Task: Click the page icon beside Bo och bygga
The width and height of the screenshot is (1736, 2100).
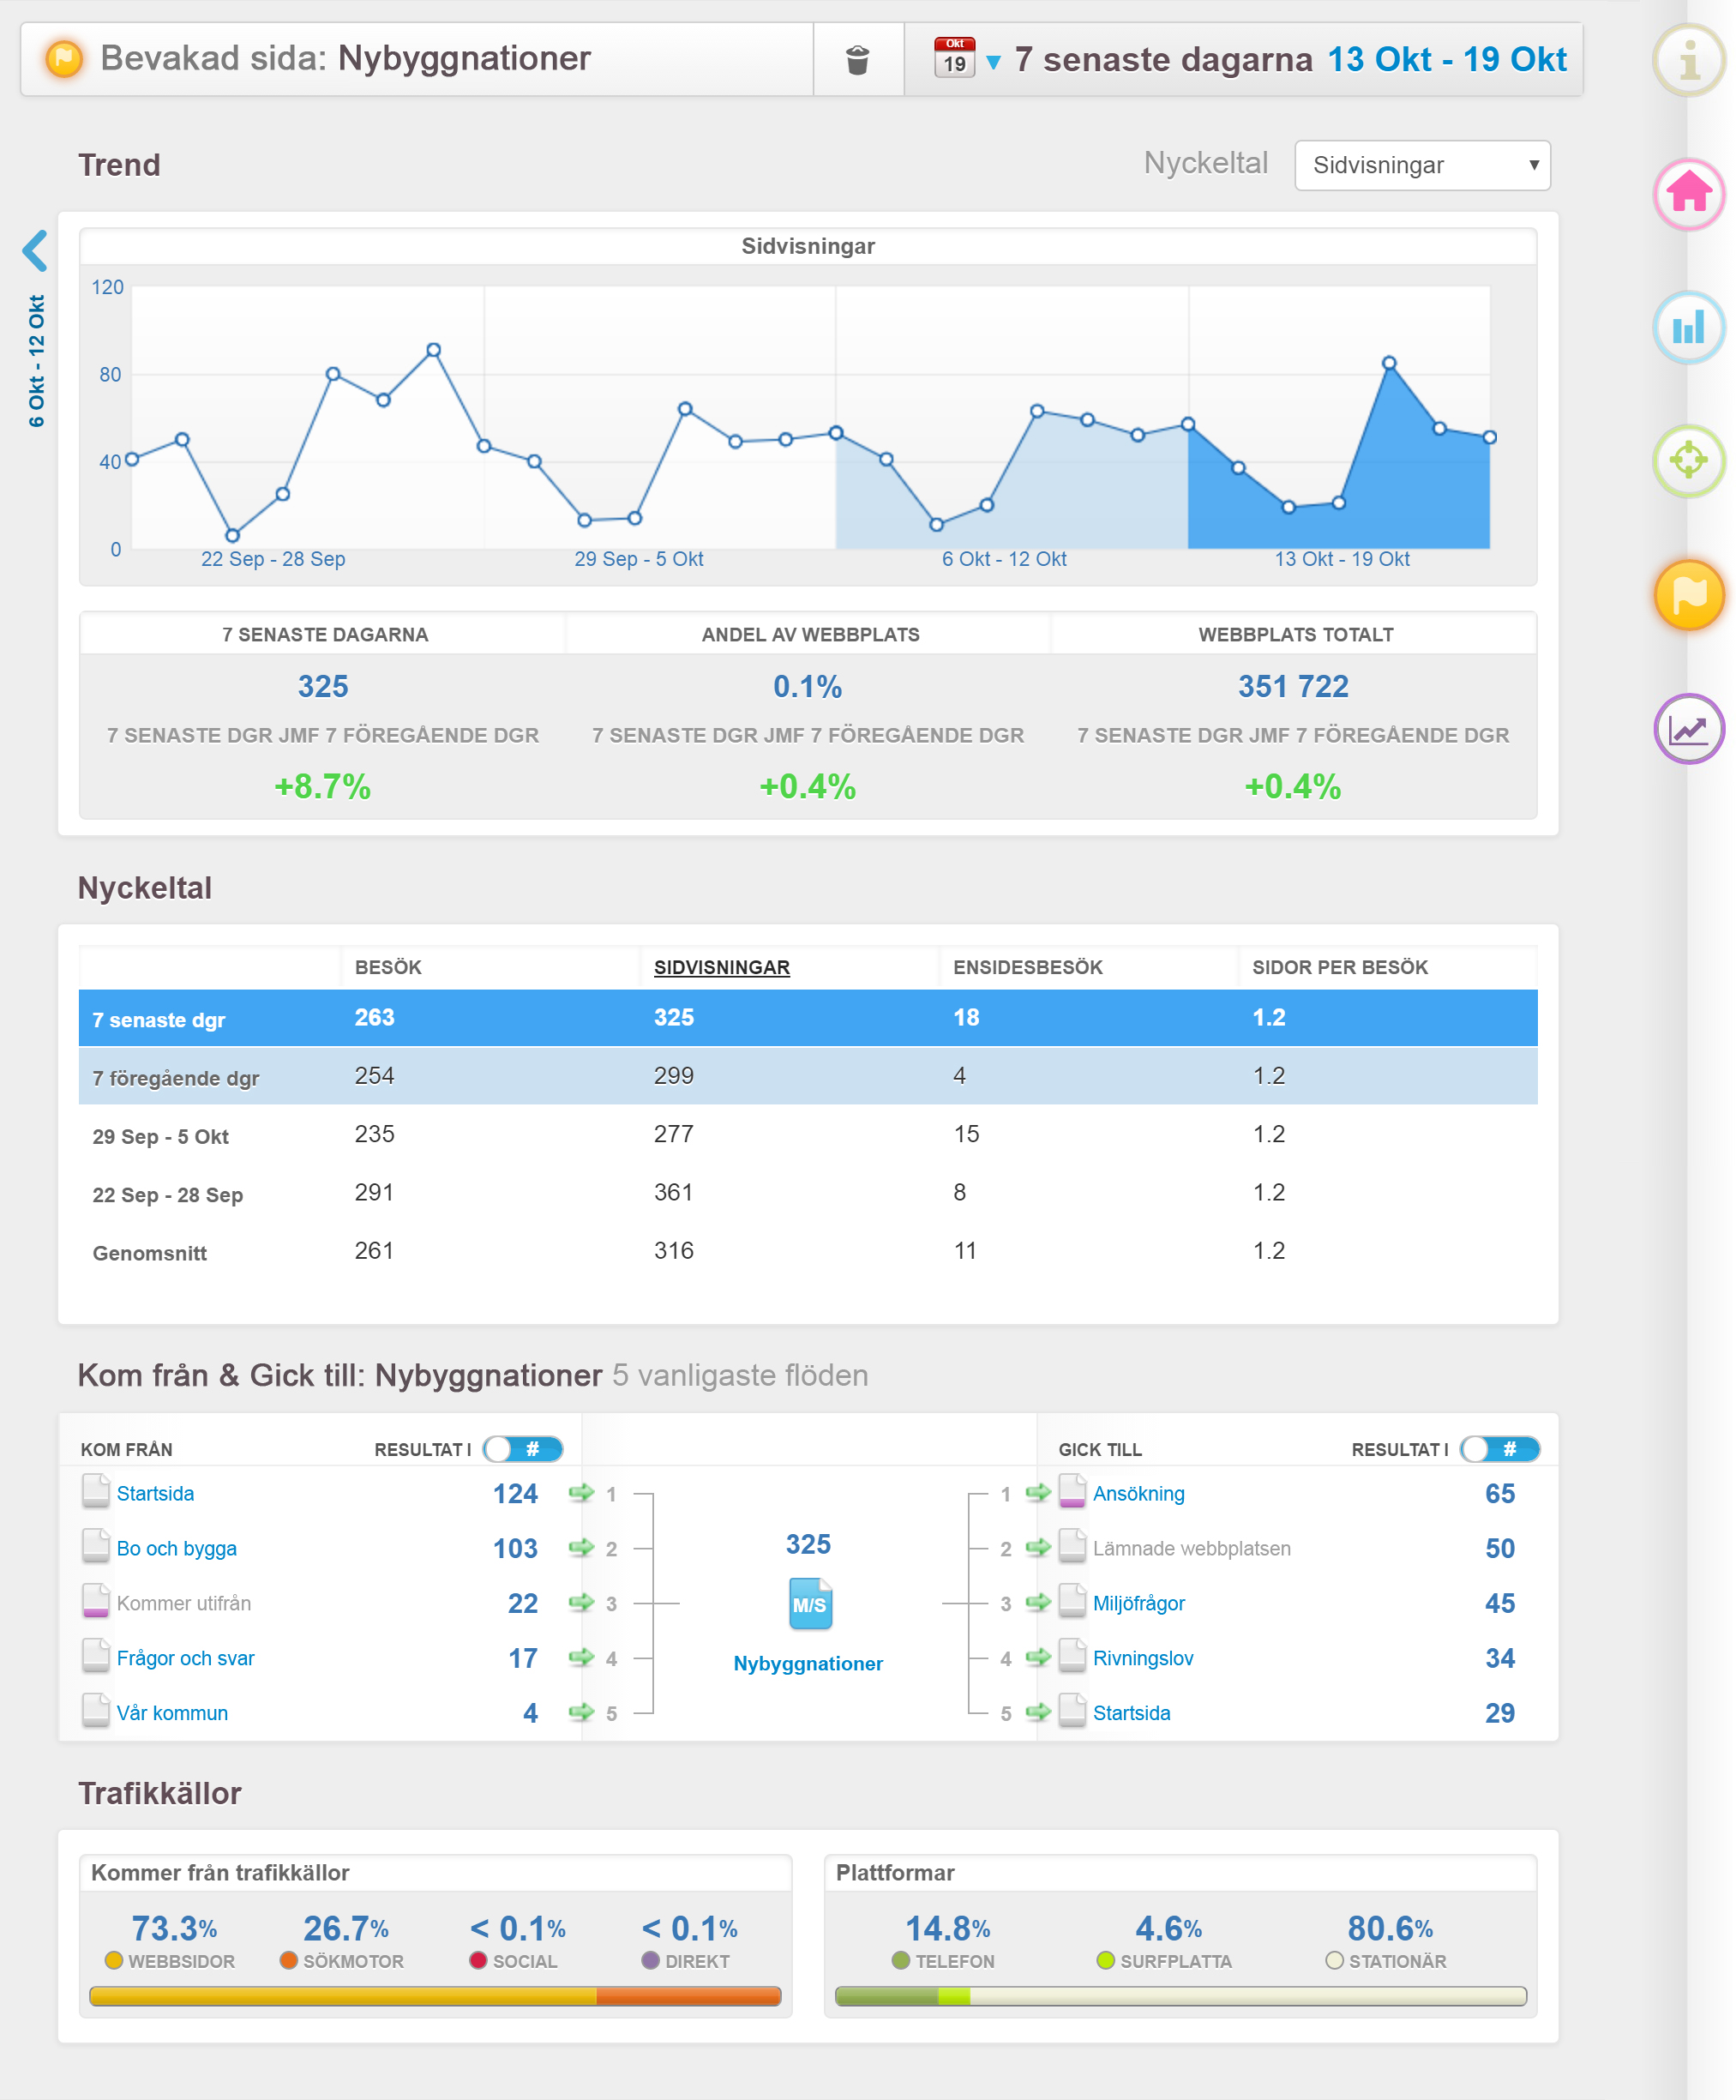Action: point(96,1547)
